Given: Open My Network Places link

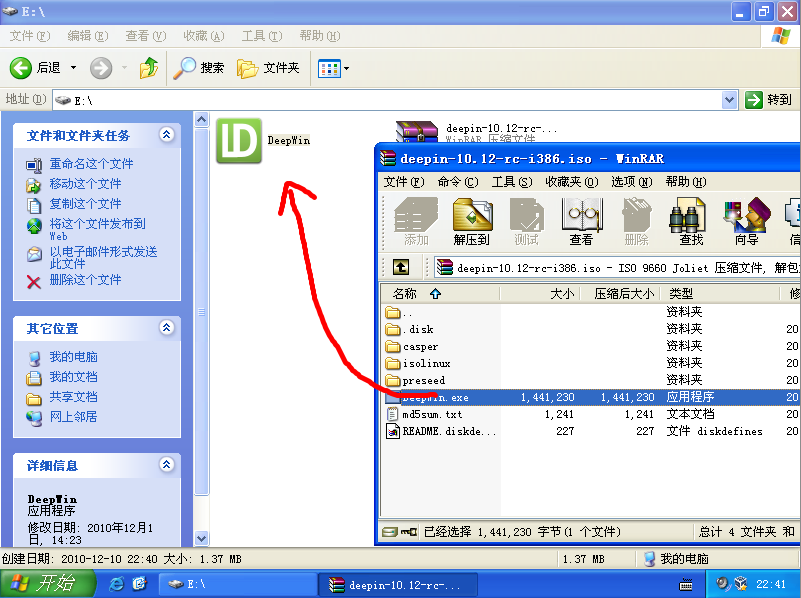Looking at the screenshot, I should [x=73, y=417].
